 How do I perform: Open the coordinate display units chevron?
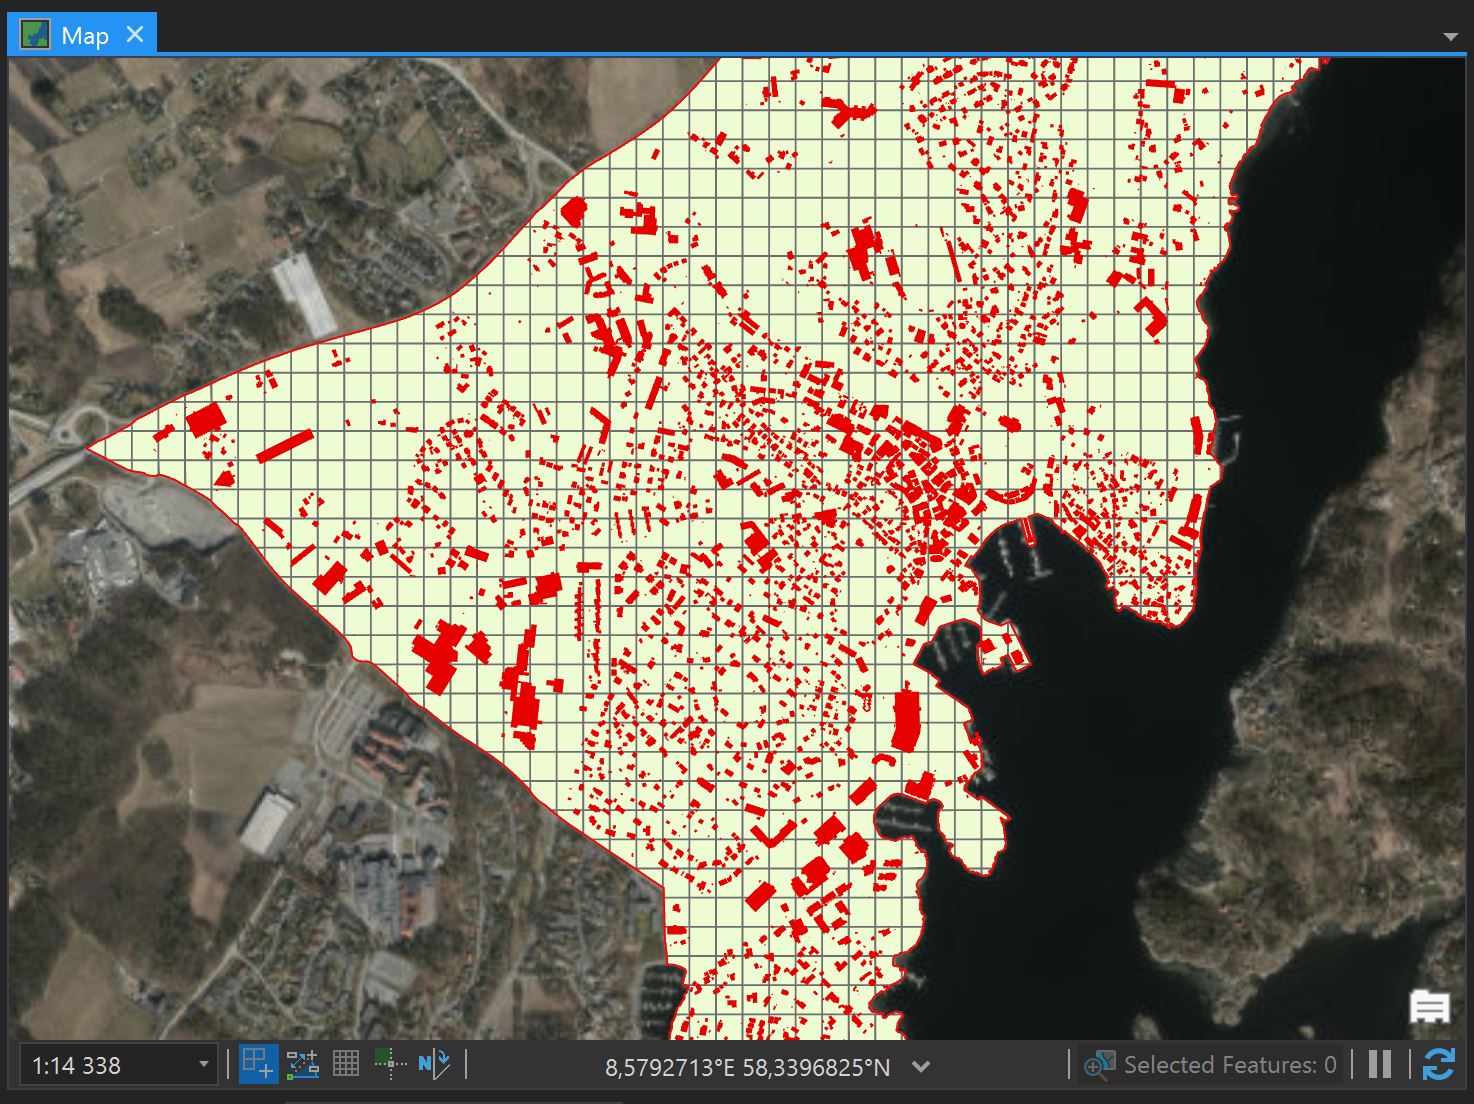click(921, 1067)
